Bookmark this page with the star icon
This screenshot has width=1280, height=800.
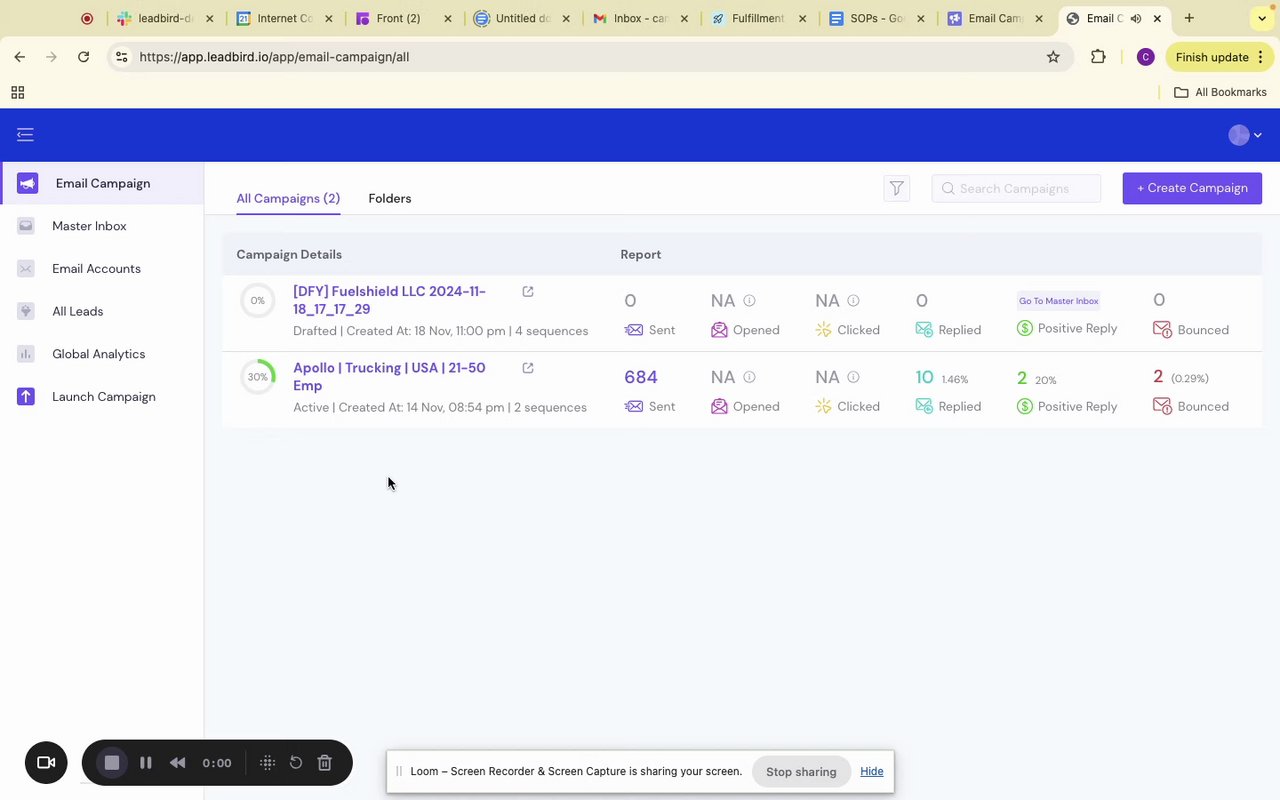point(1053,57)
